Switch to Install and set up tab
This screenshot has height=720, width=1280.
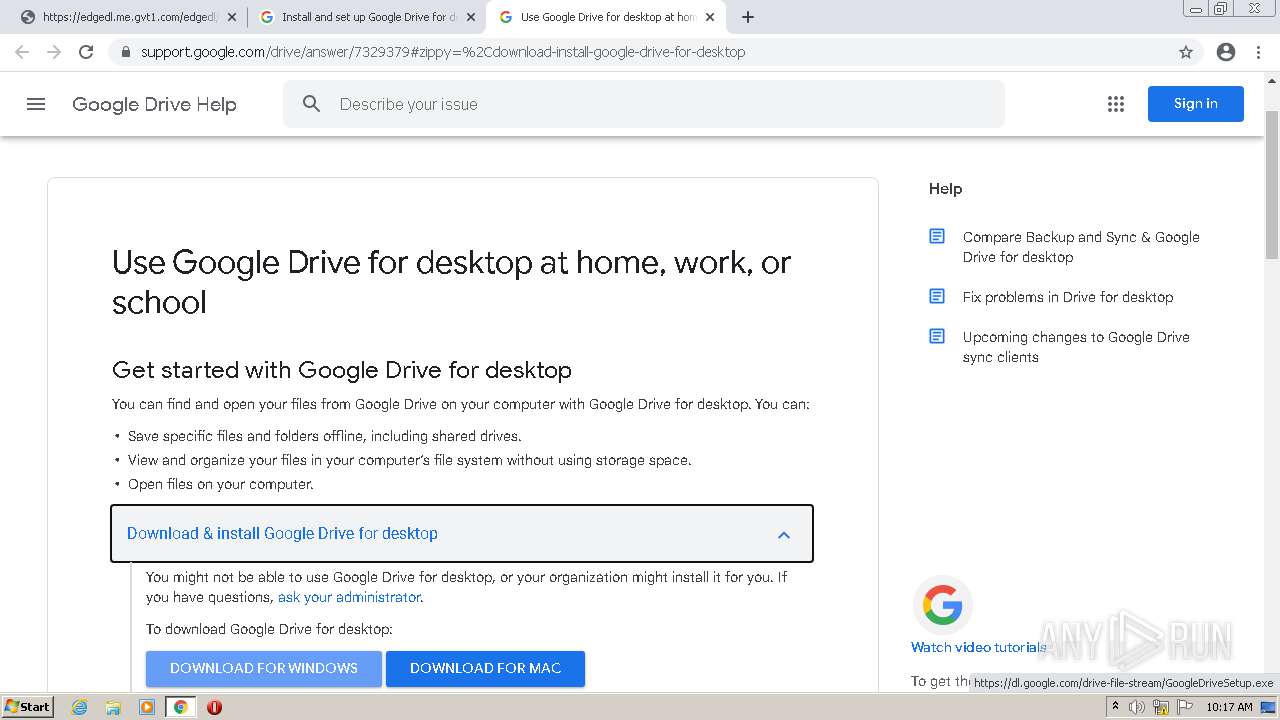click(x=366, y=17)
